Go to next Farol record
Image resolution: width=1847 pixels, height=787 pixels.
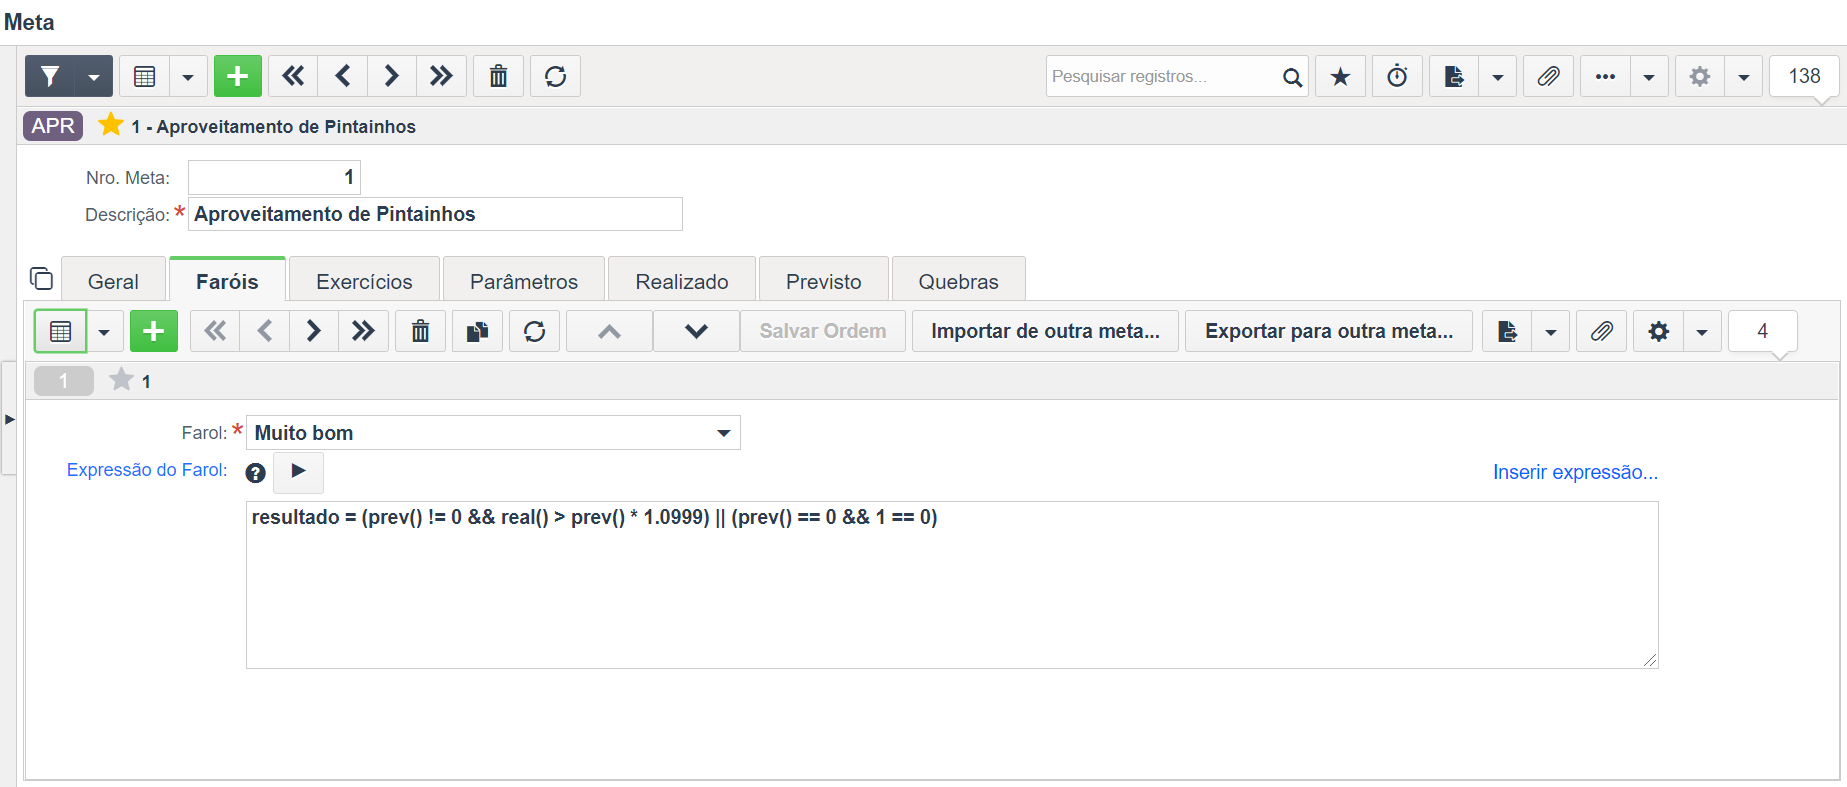click(314, 331)
